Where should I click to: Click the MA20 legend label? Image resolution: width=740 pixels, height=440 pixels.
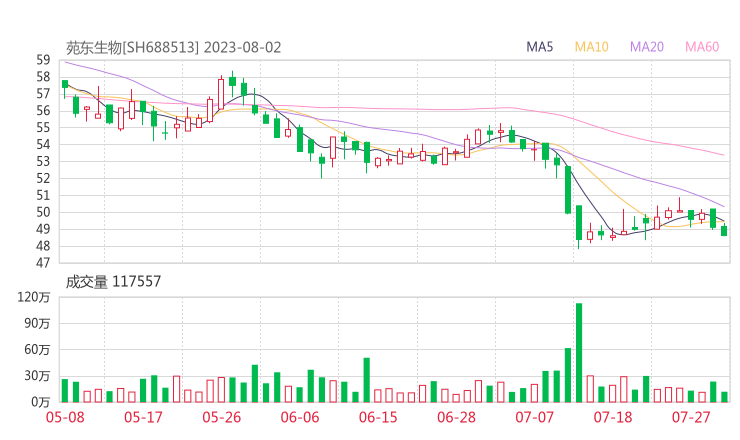[x=647, y=47]
